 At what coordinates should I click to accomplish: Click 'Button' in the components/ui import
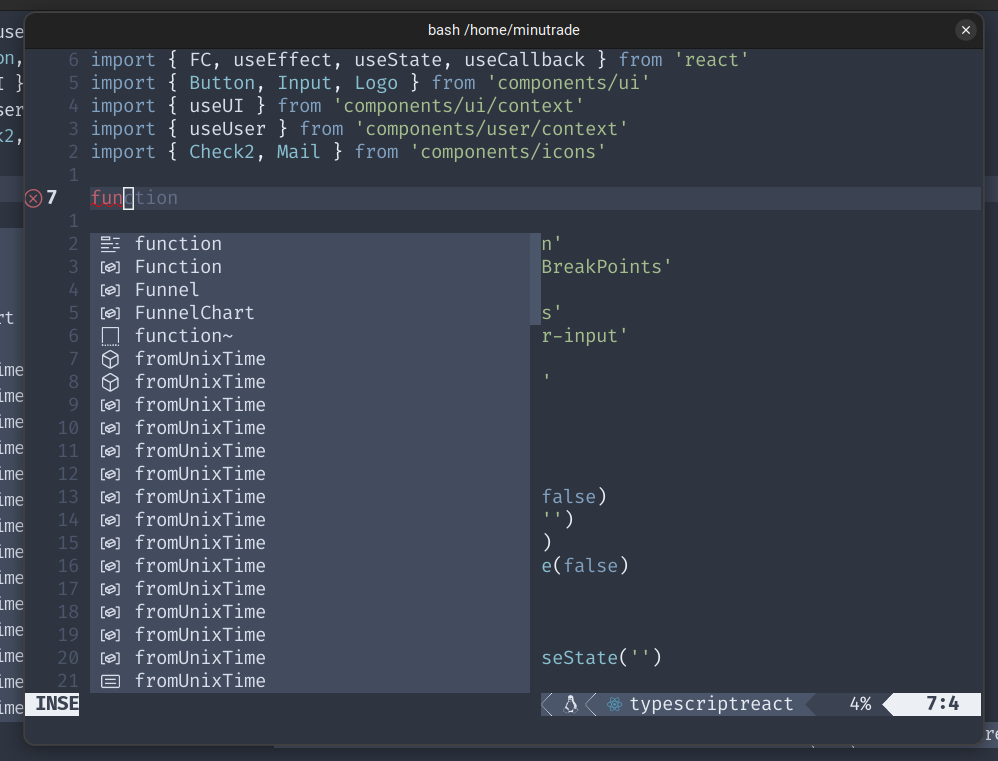(x=221, y=83)
